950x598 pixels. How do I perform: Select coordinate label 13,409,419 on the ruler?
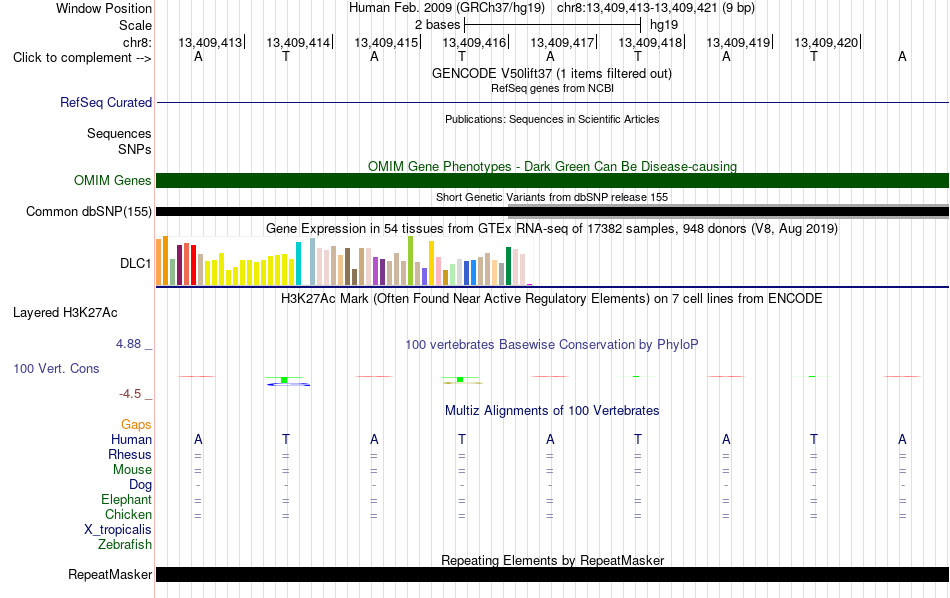pos(738,42)
